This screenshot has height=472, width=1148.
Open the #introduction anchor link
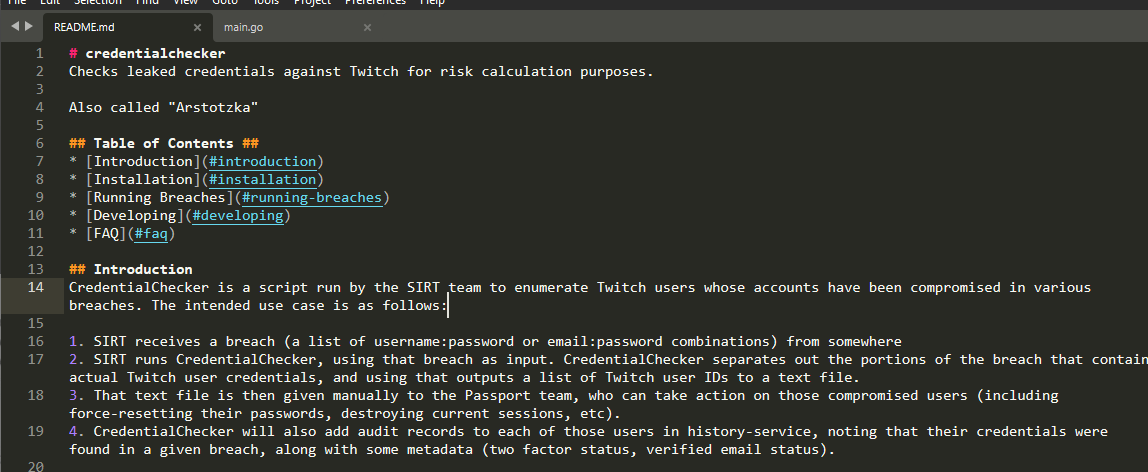tap(262, 162)
